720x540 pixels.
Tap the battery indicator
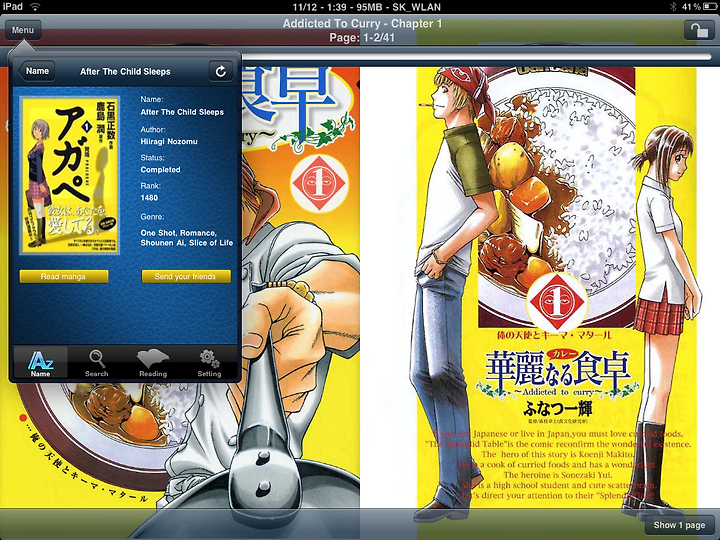tap(710, 6)
